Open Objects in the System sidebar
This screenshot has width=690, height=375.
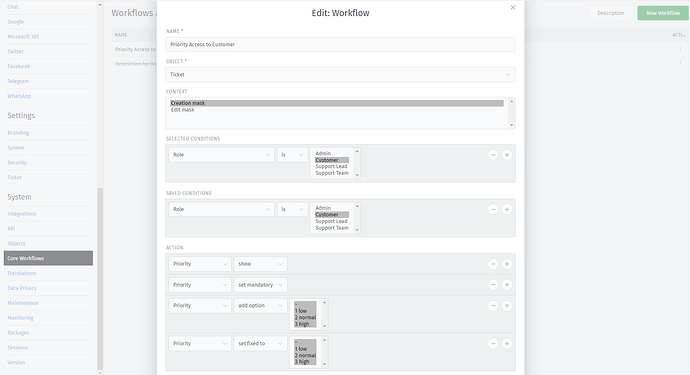pos(16,243)
